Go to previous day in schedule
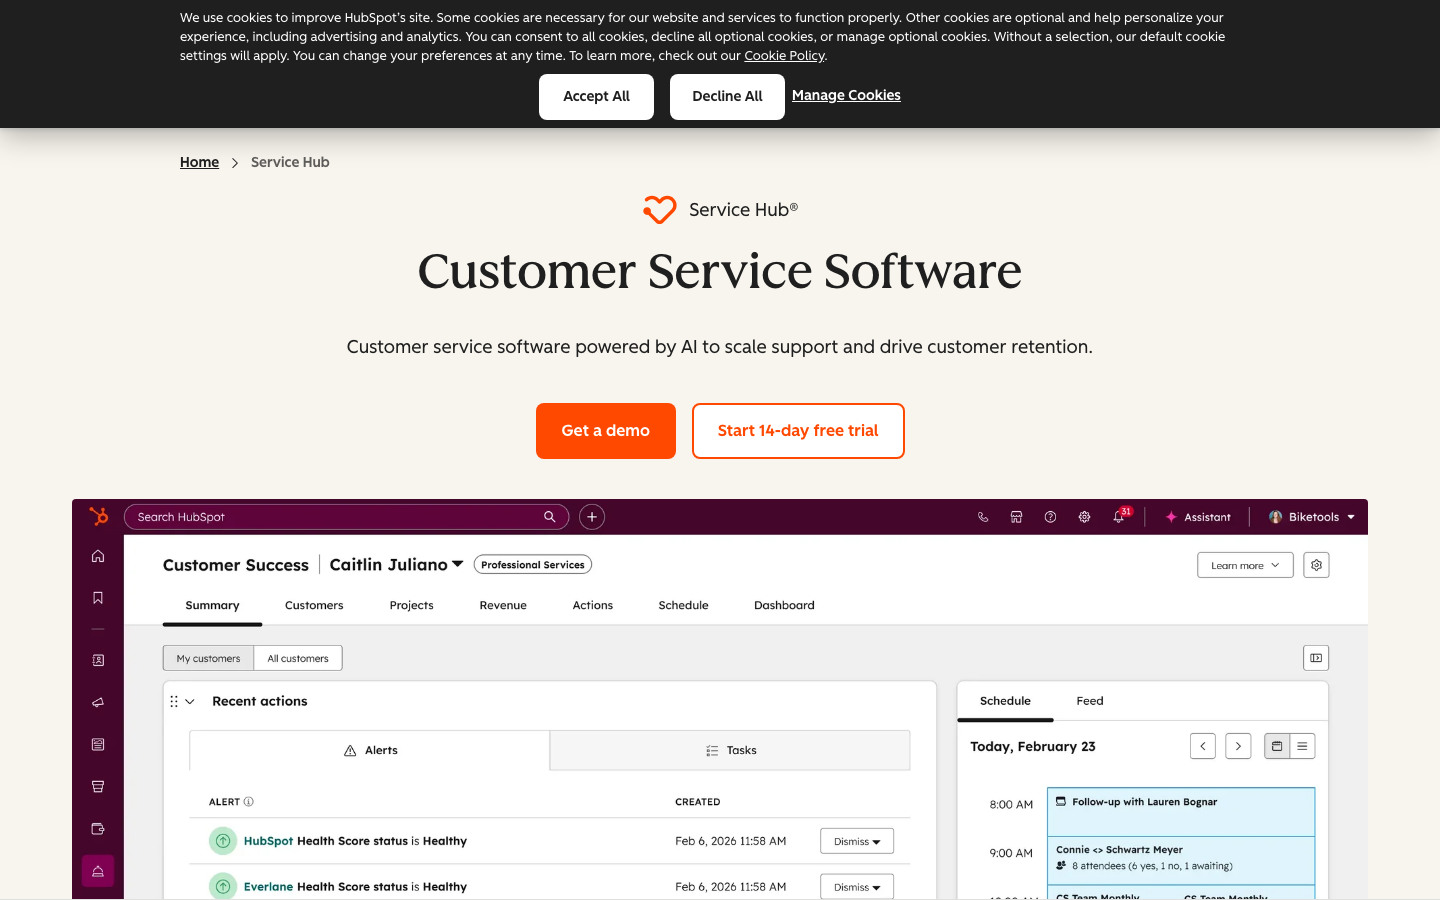This screenshot has height=900, width=1440. (1203, 746)
